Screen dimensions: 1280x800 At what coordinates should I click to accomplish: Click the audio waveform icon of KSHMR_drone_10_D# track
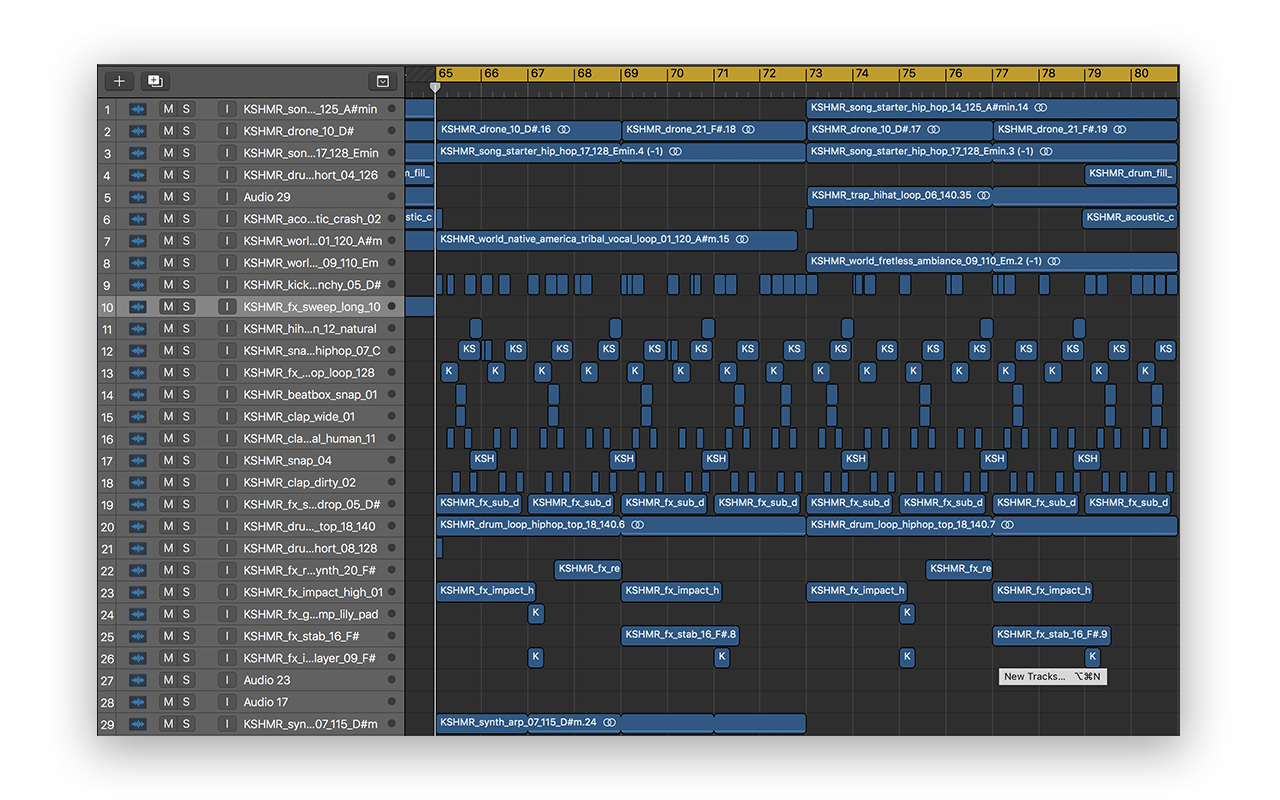tap(137, 131)
